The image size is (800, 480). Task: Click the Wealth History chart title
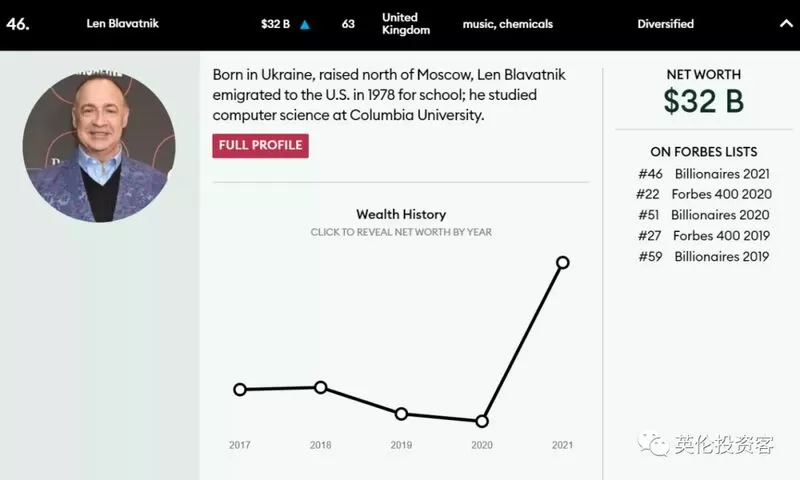pyautogui.click(x=401, y=214)
